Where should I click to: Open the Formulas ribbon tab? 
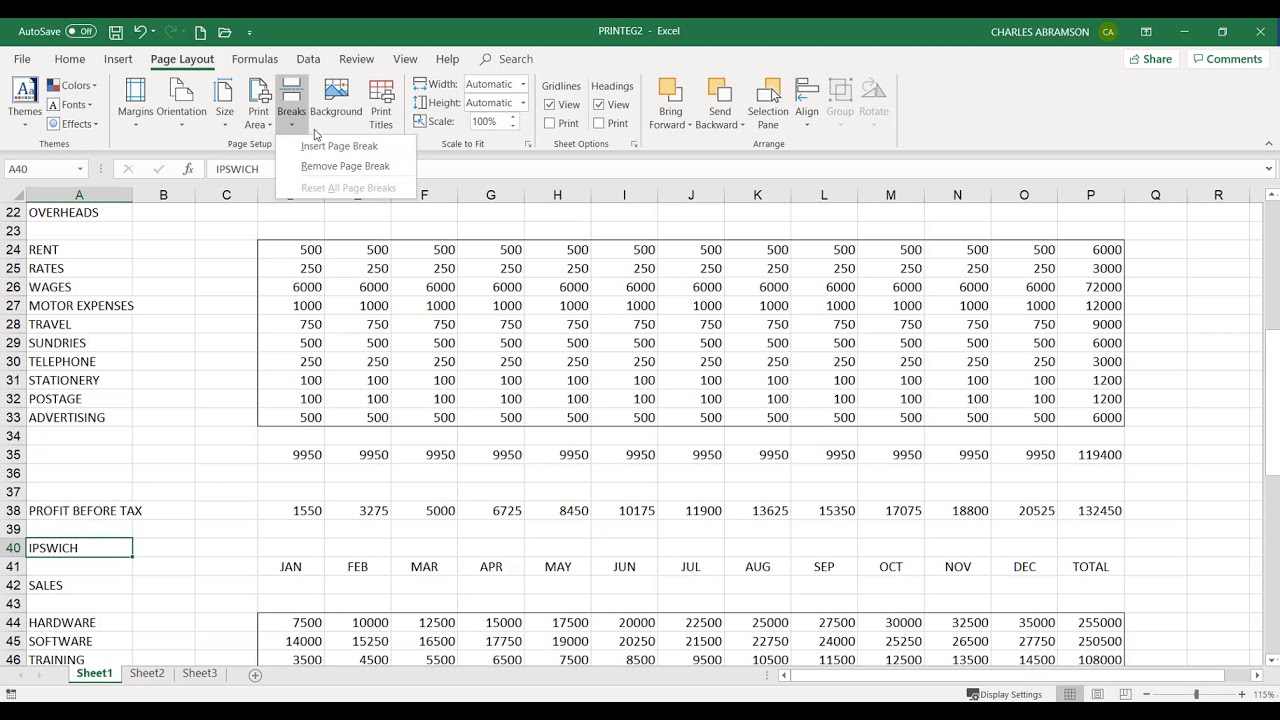pos(255,59)
